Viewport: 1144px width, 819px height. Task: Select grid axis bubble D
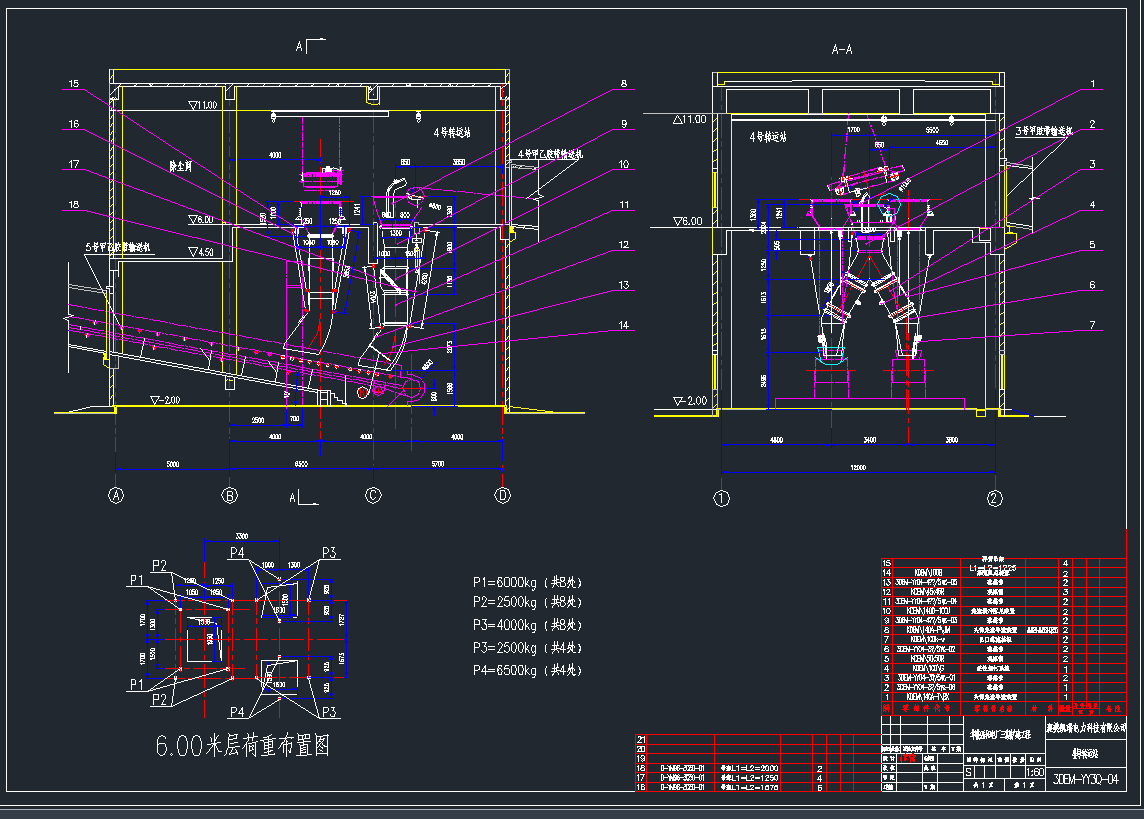pos(502,495)
